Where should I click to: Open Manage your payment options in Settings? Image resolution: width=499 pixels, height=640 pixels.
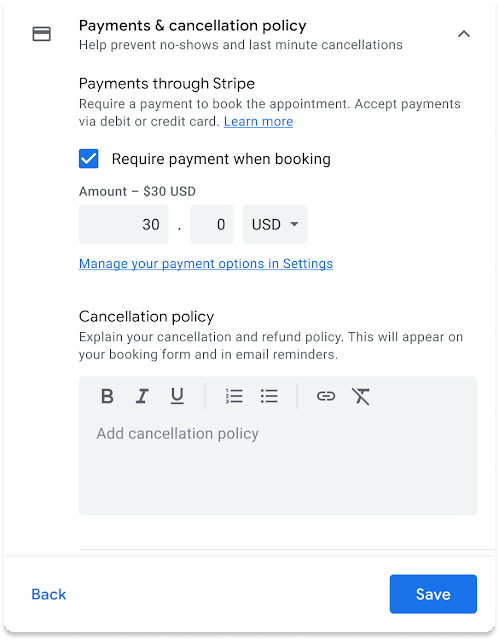click(206, 264)
